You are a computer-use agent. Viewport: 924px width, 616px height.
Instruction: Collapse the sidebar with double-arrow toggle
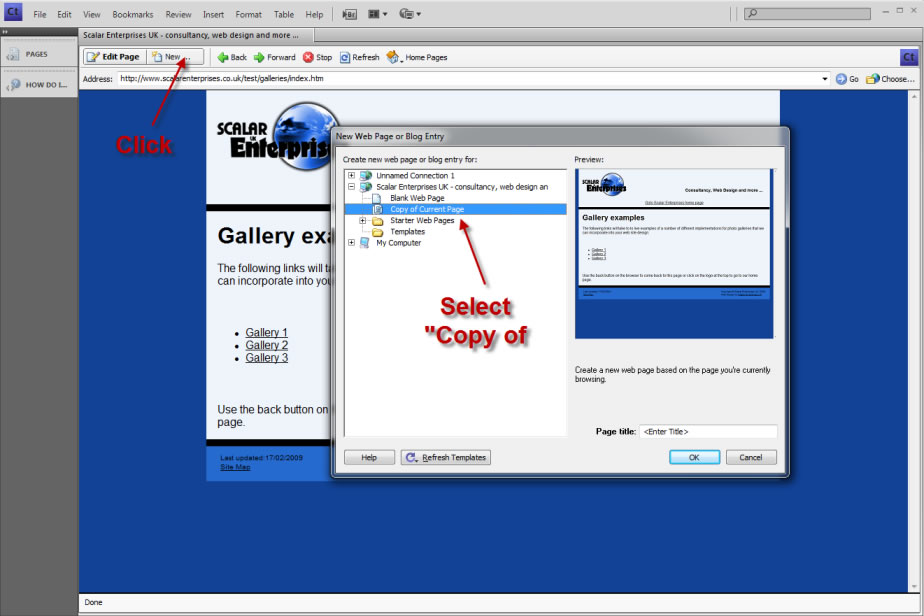[4, 32]
